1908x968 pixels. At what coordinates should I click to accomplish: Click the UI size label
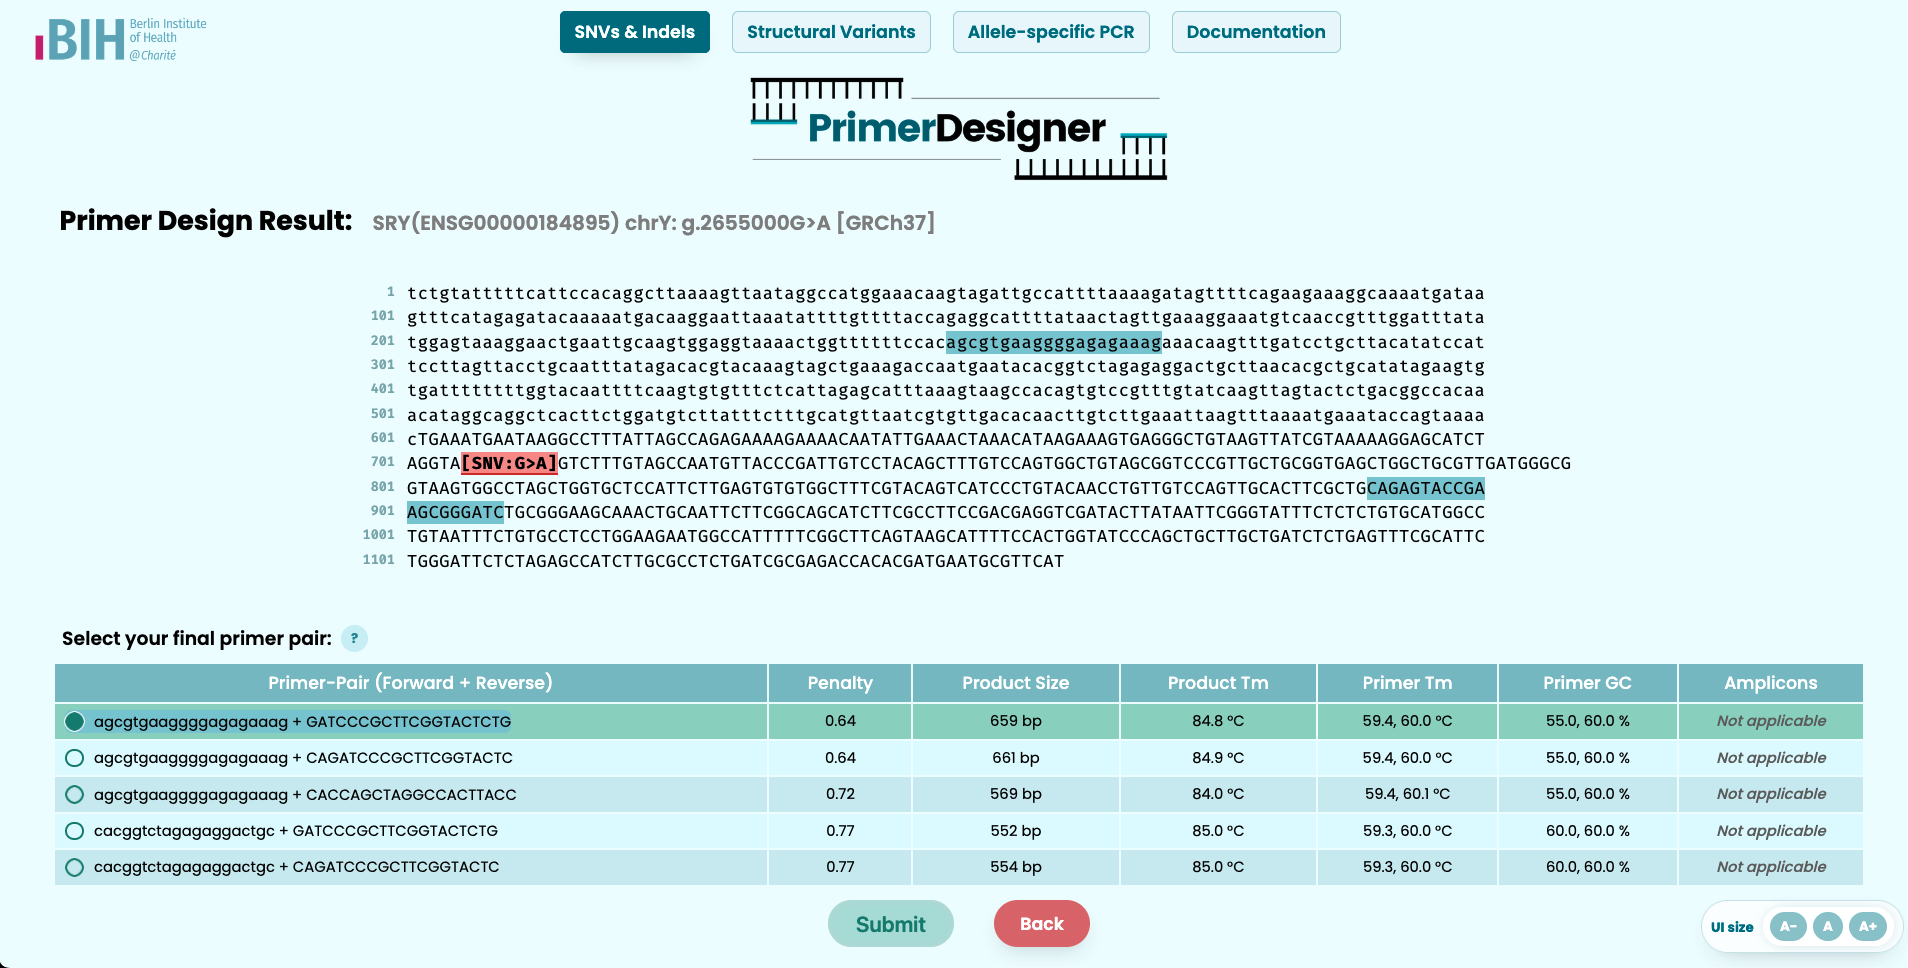(x=1732, y=927)
